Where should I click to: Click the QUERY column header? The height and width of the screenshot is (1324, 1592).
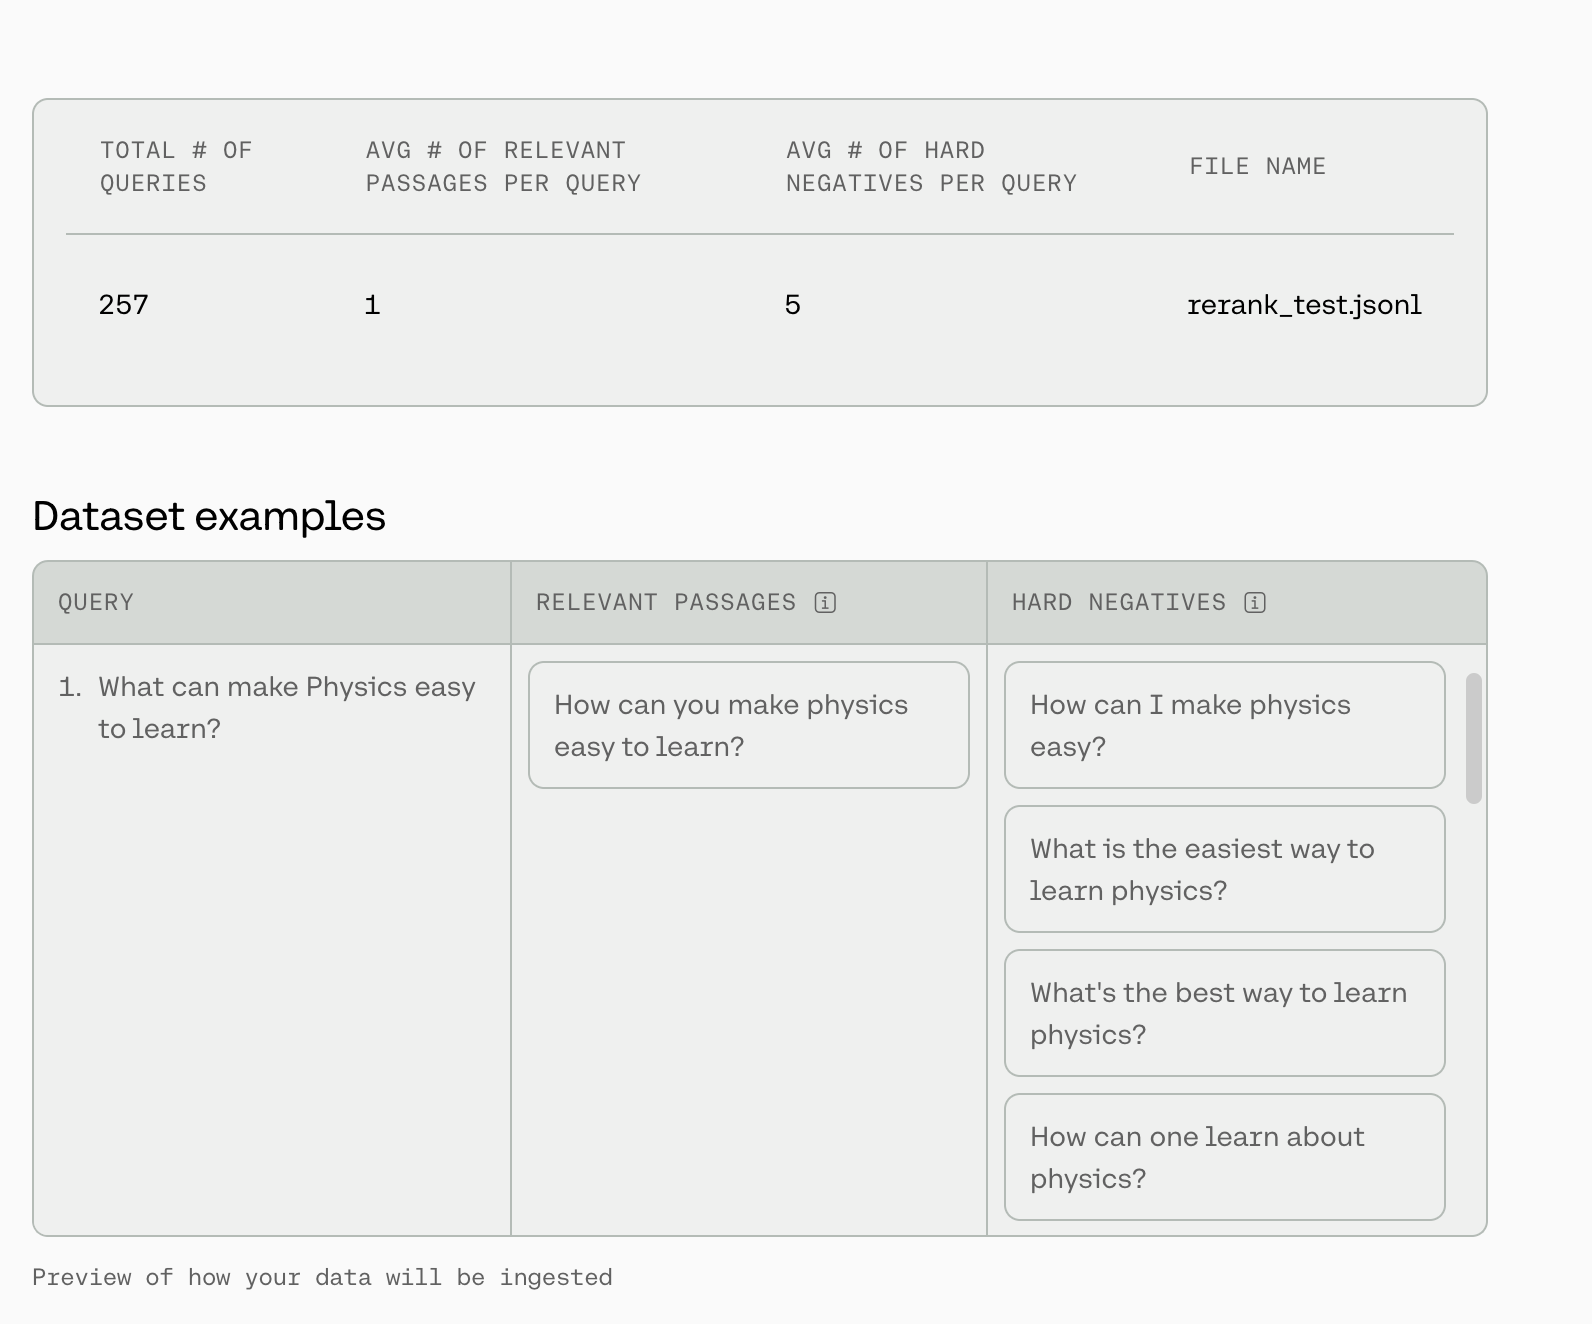pos(96,602)
